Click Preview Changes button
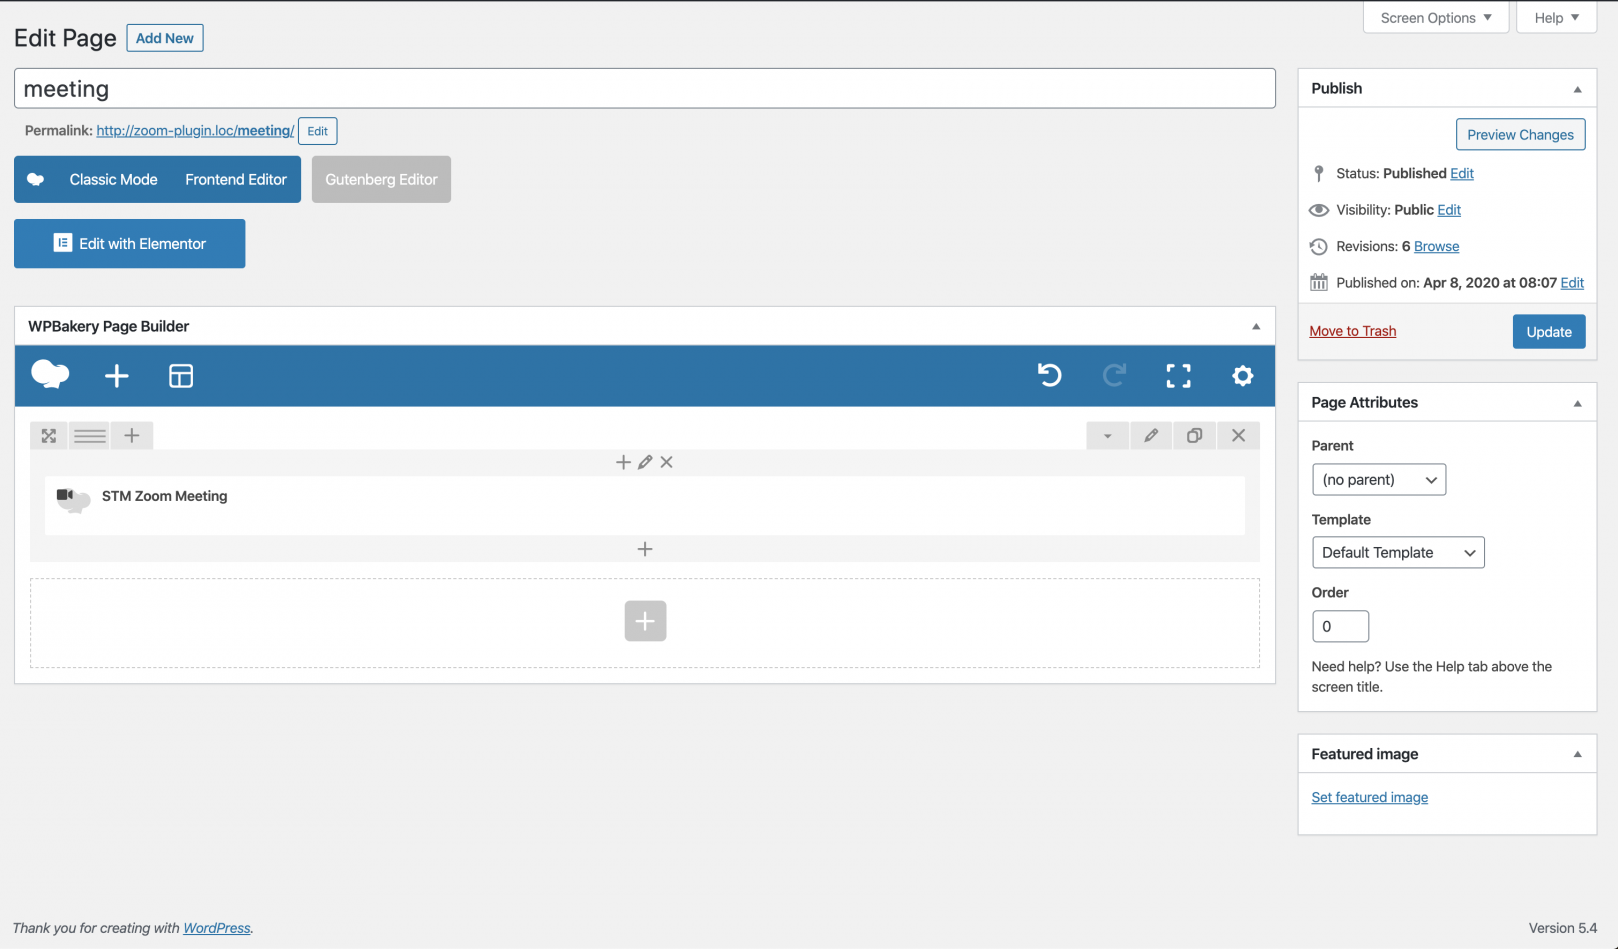Screen dimensions: 1618x949 click(1520, 135)
